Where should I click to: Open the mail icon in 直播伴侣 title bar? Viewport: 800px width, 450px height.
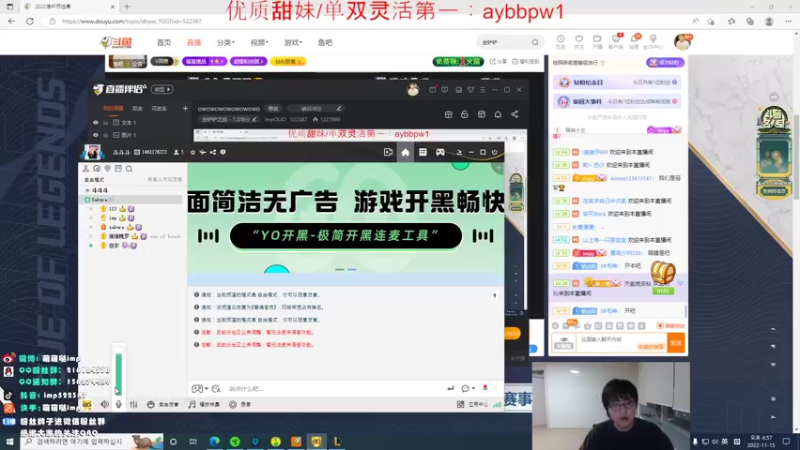coord(432,90)
